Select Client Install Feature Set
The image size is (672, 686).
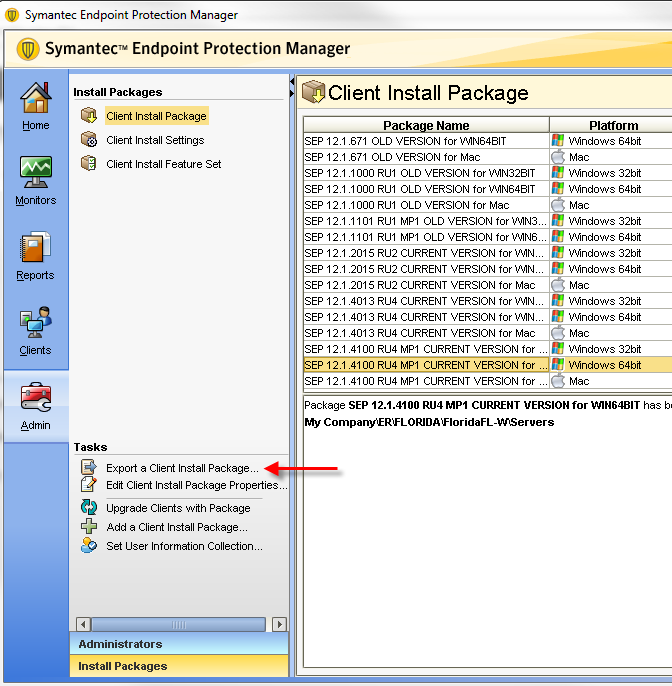pos(164,164)
